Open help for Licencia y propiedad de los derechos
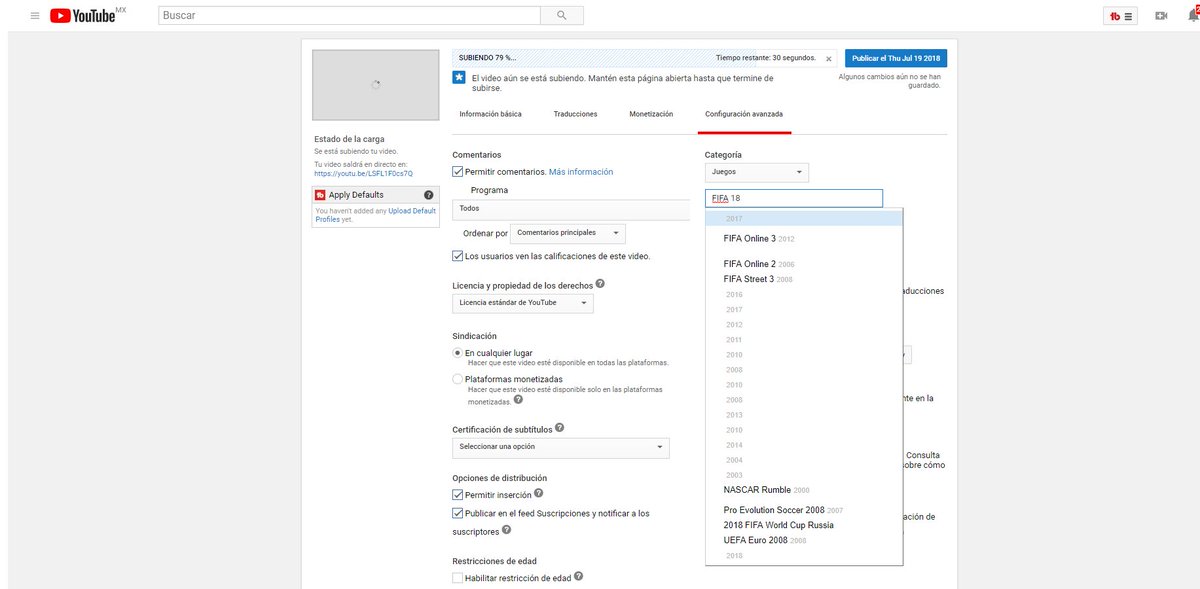Viewport: 1200px width, 589px height. tap(600, 284)
